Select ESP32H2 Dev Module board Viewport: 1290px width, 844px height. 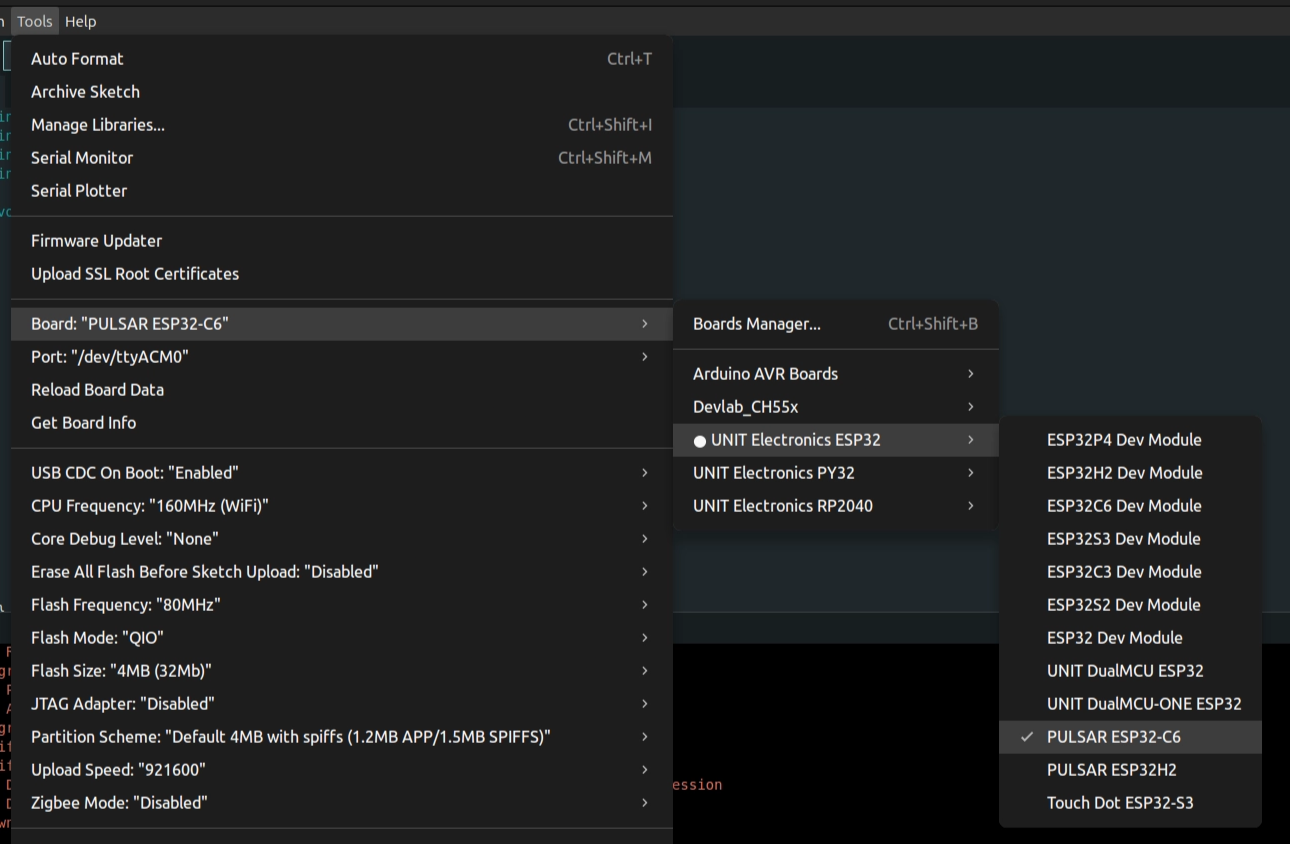pos(1130,473)
